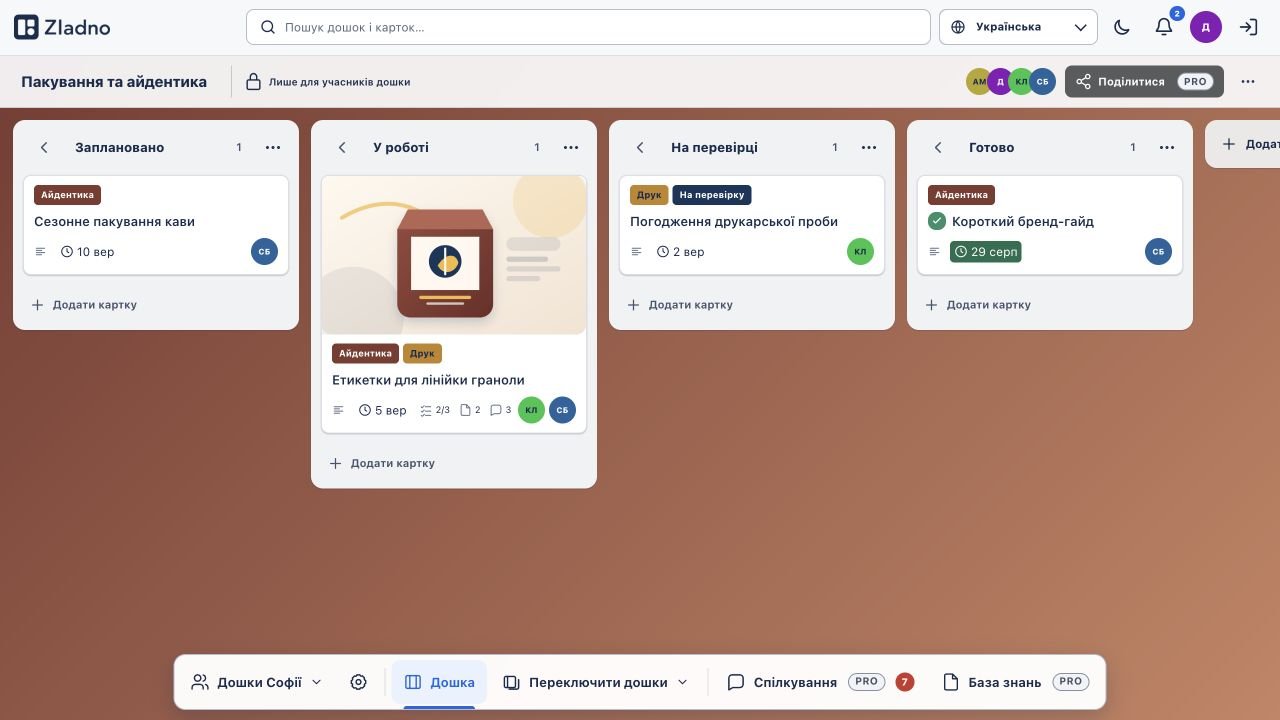This screenshot has height=720, width=1280.
Task: Click the comments count icon
Action: coord(500,410)
